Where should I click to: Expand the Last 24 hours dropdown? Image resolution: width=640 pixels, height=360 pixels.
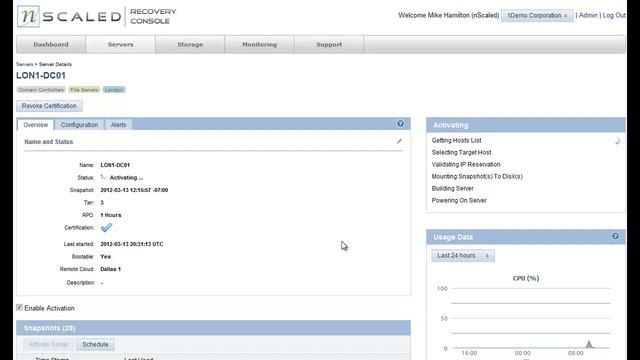463,256
